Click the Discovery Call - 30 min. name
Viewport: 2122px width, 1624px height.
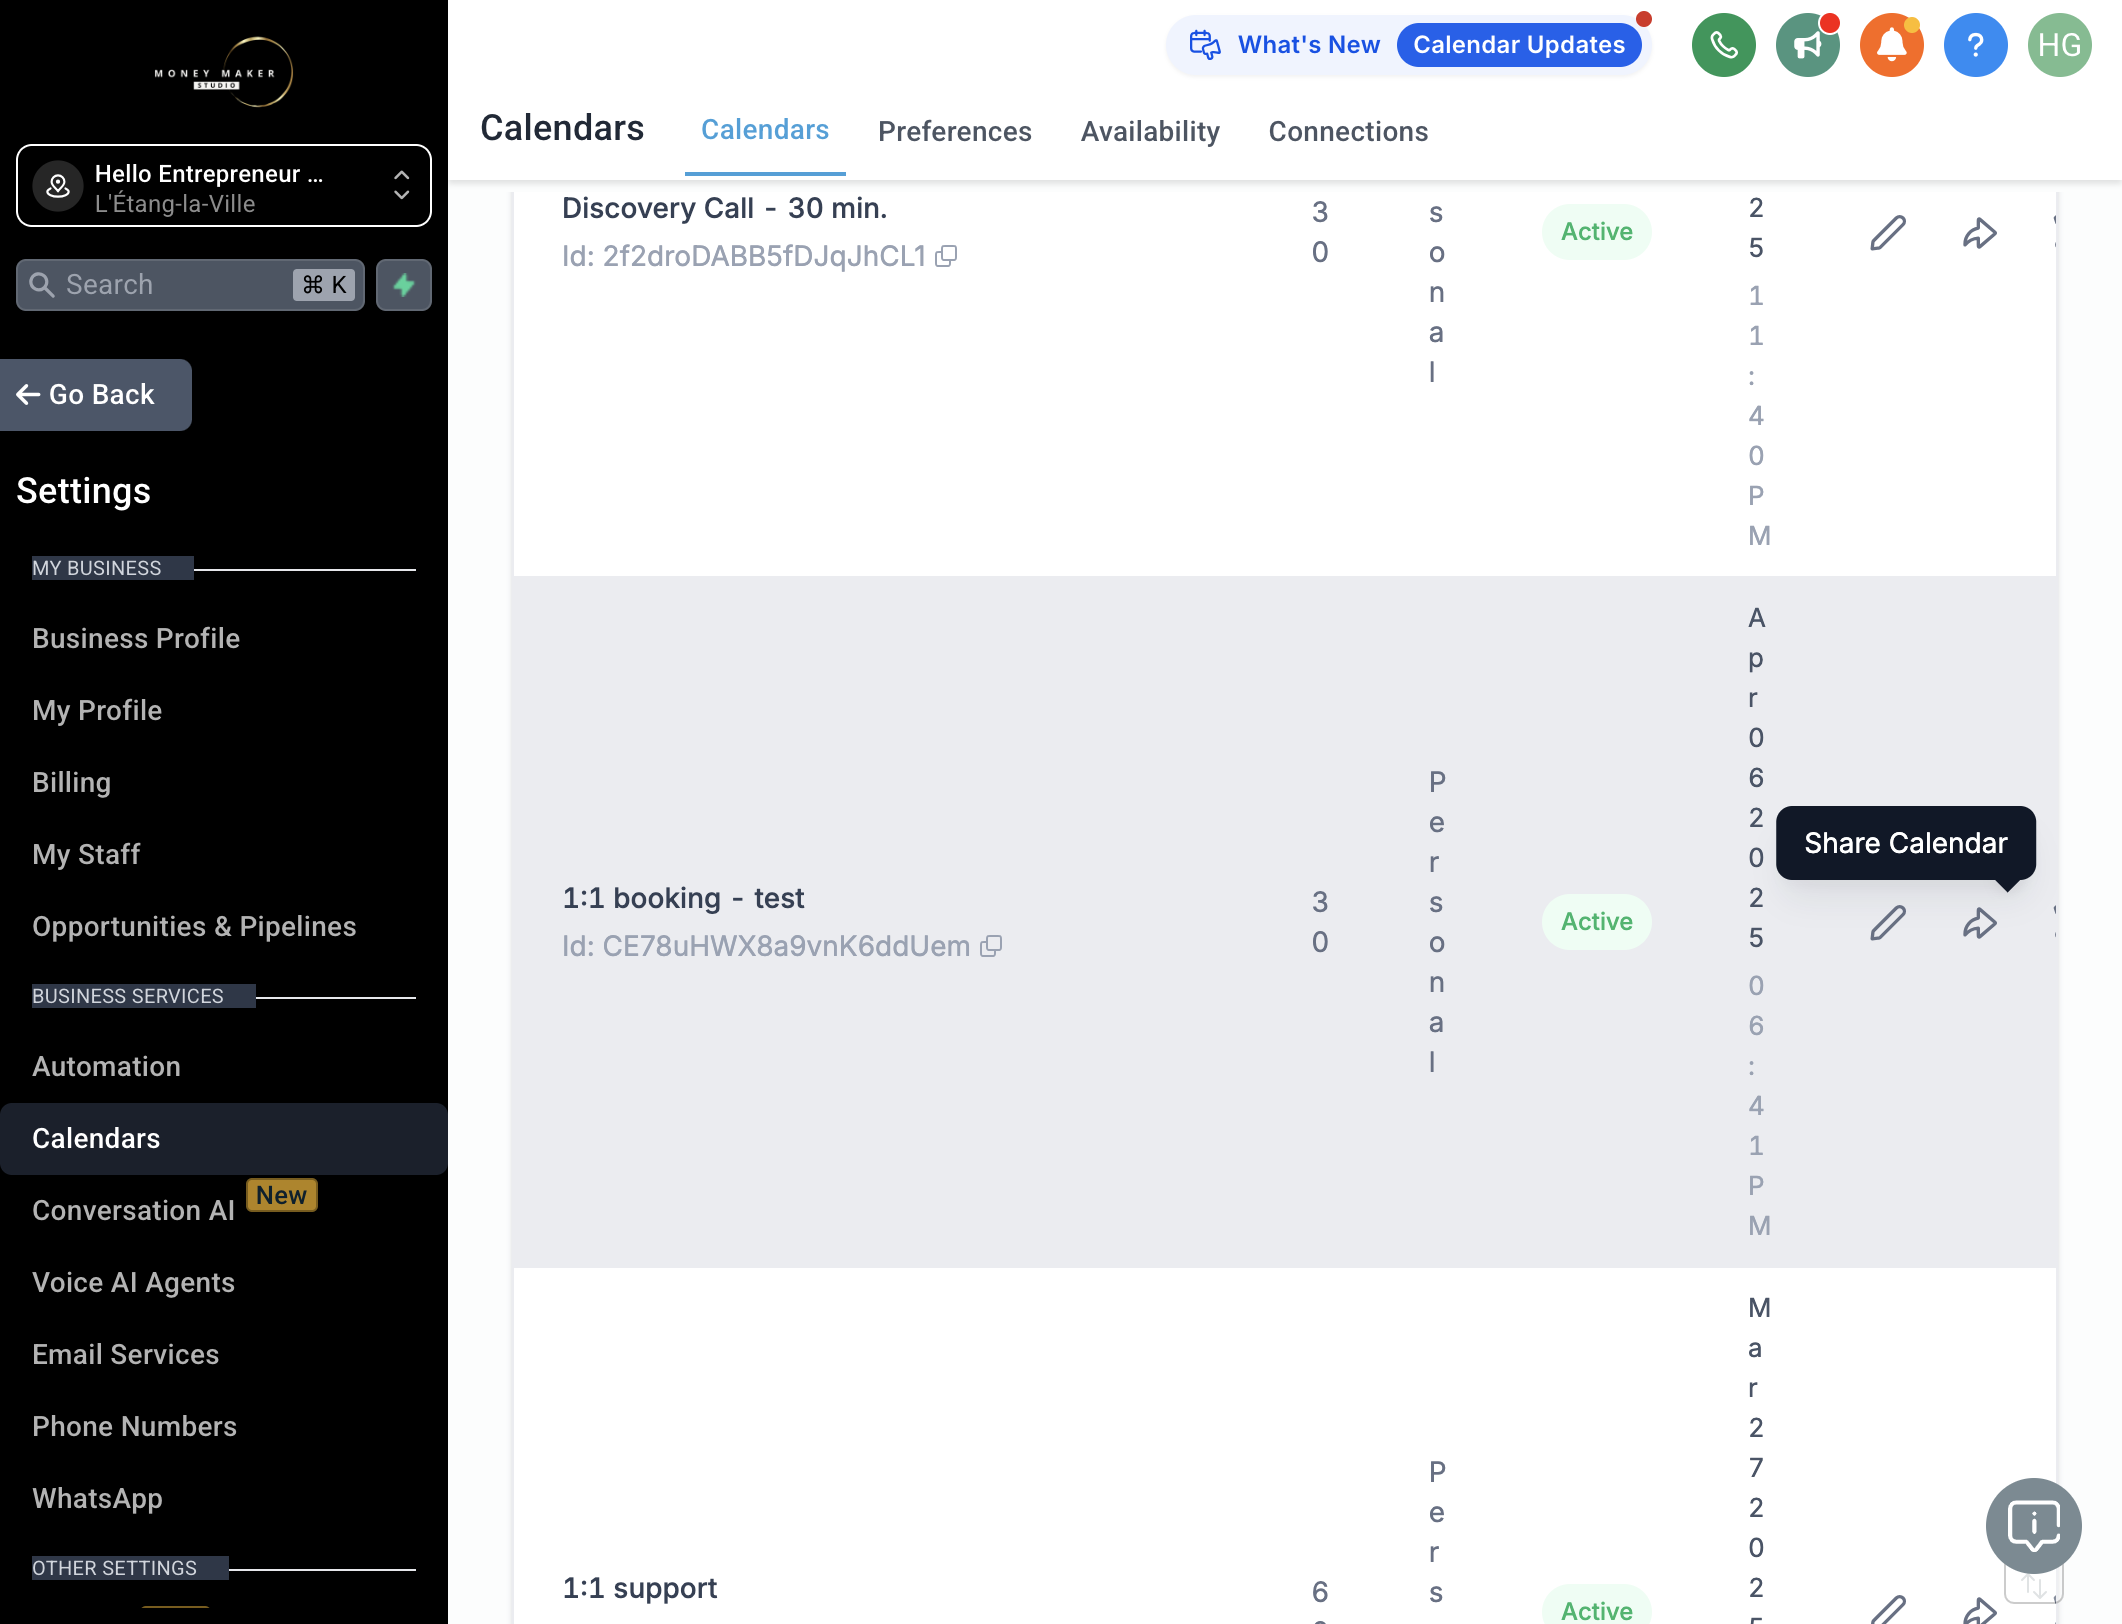point(725,208)
